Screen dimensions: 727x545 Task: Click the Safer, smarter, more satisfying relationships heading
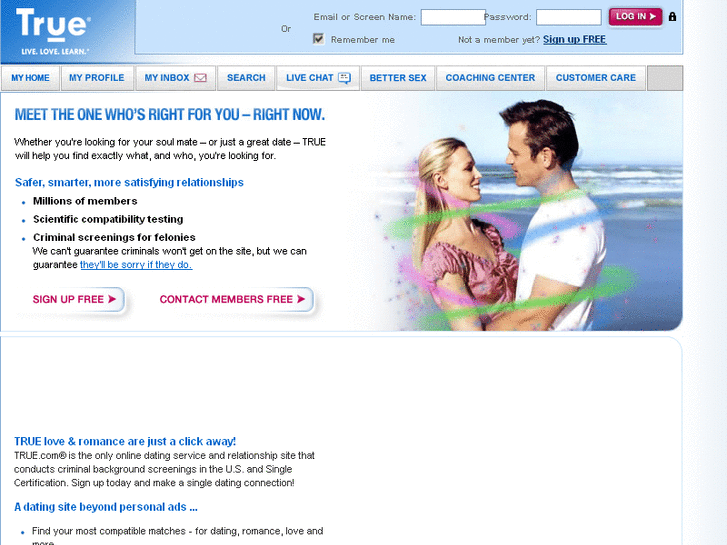pos(129,182)
